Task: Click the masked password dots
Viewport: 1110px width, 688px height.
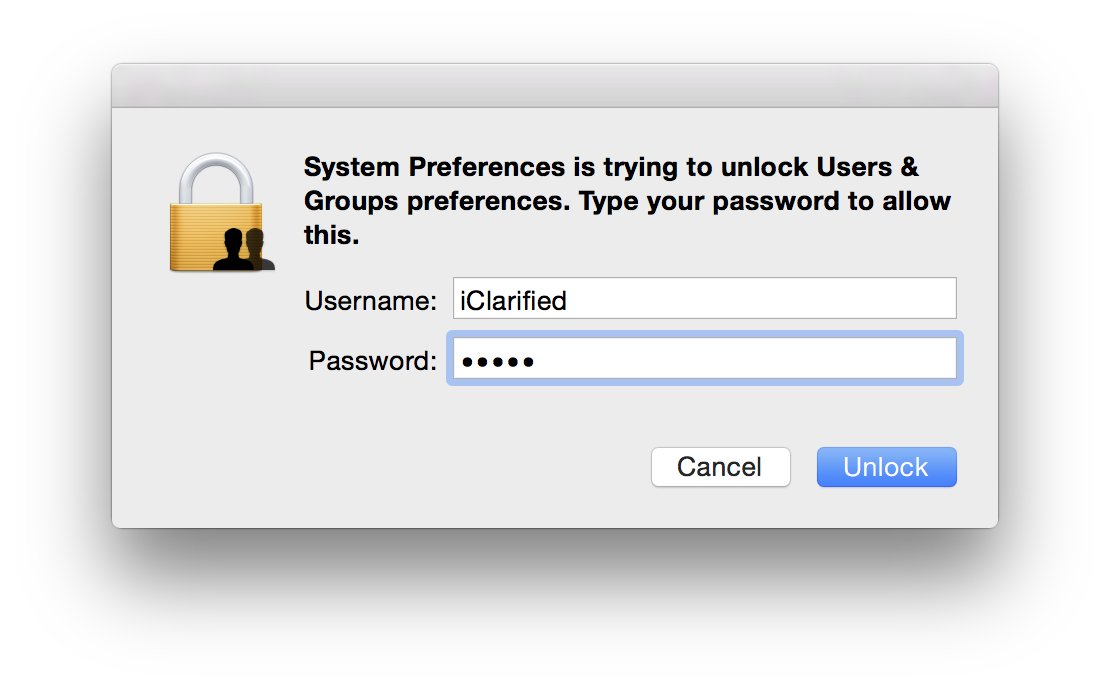Action: 497,361
